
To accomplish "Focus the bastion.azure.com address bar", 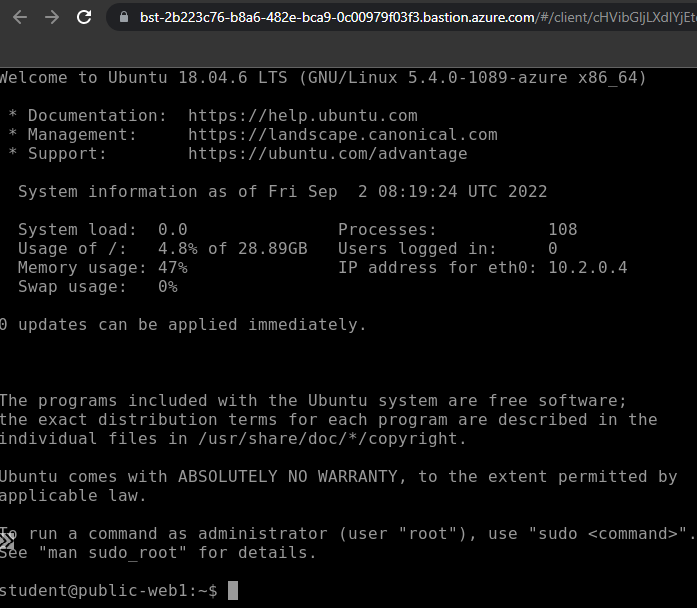I will [x=400, y=17].
